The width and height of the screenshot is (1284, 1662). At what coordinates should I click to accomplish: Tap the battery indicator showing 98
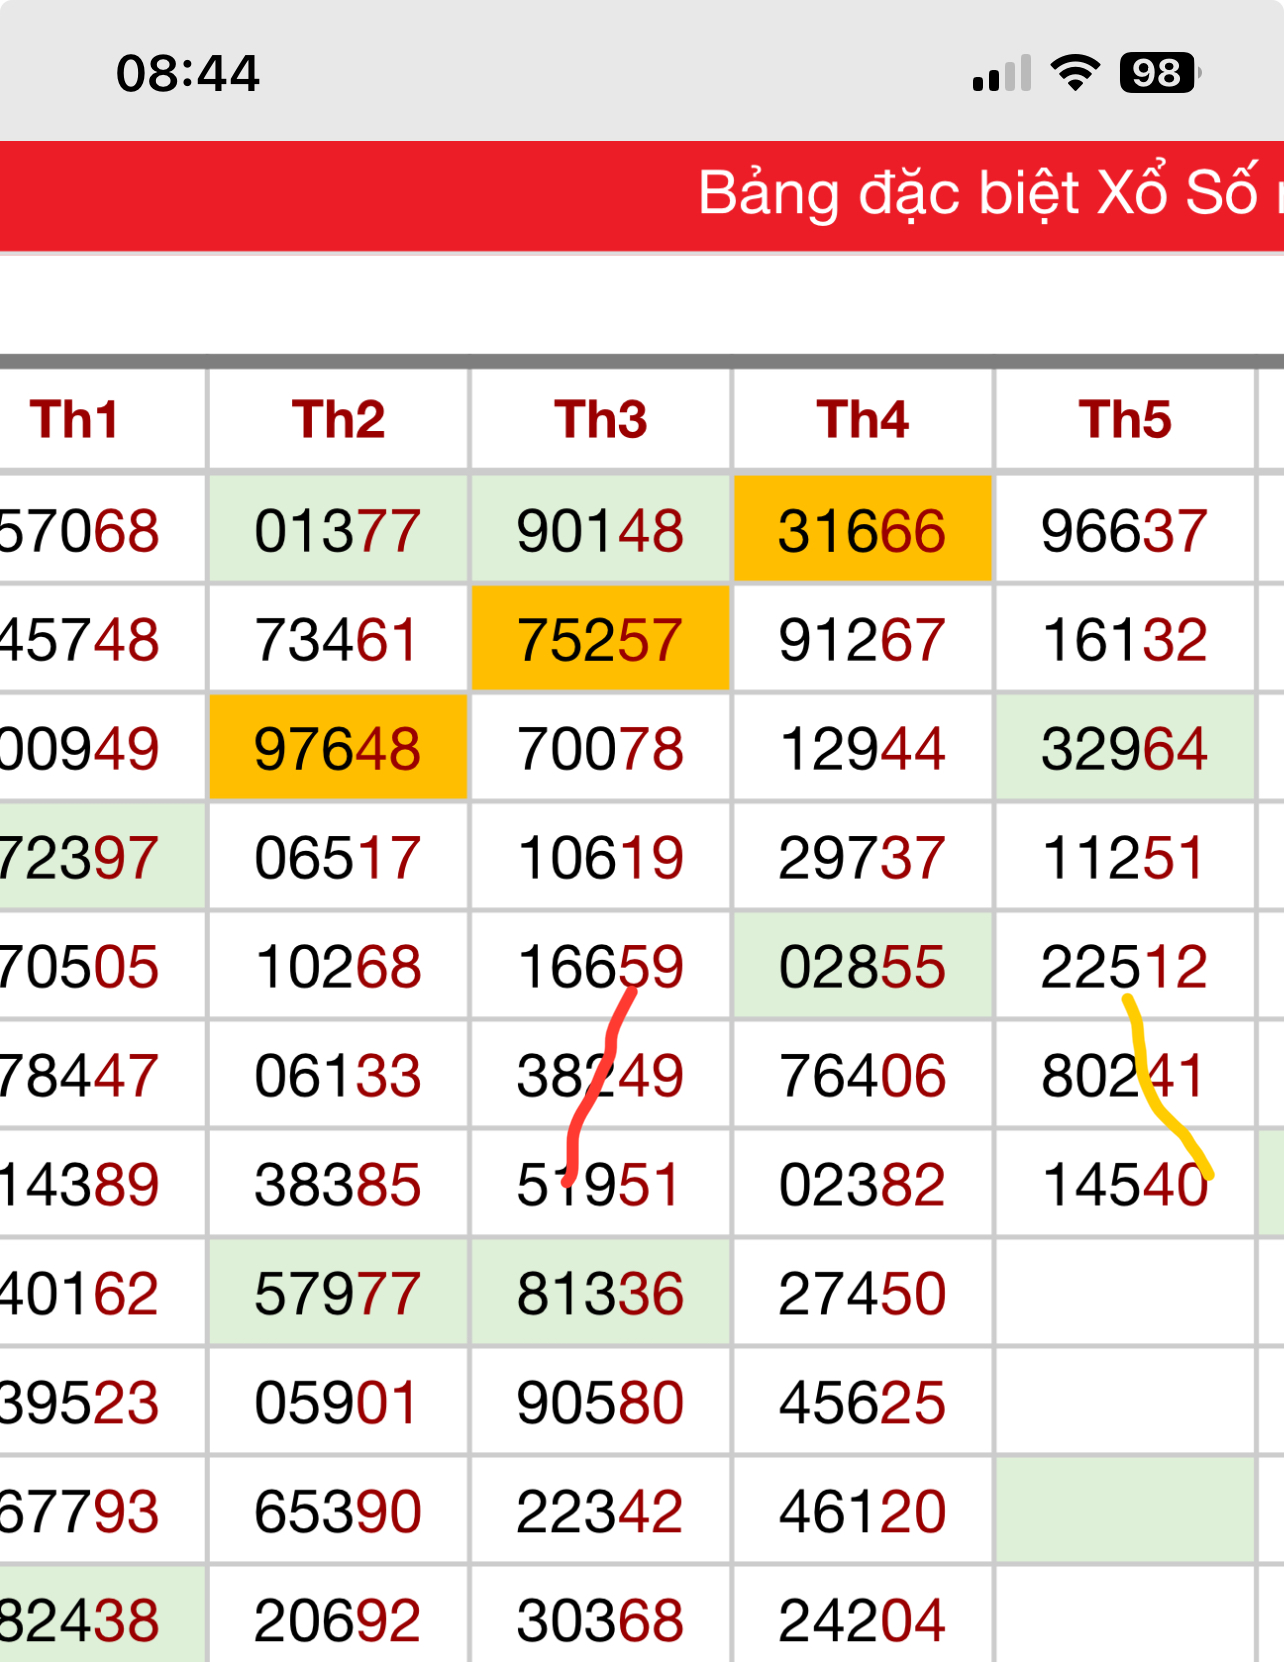coord(1160,73)
